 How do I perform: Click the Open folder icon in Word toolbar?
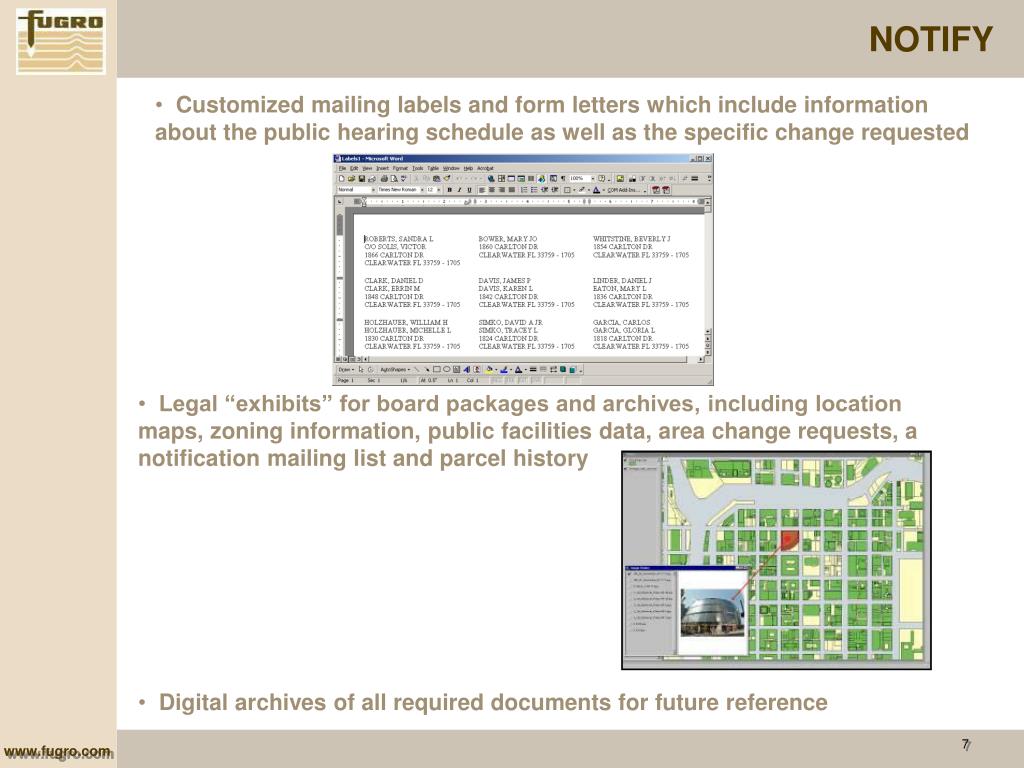(x=351, y=178)
